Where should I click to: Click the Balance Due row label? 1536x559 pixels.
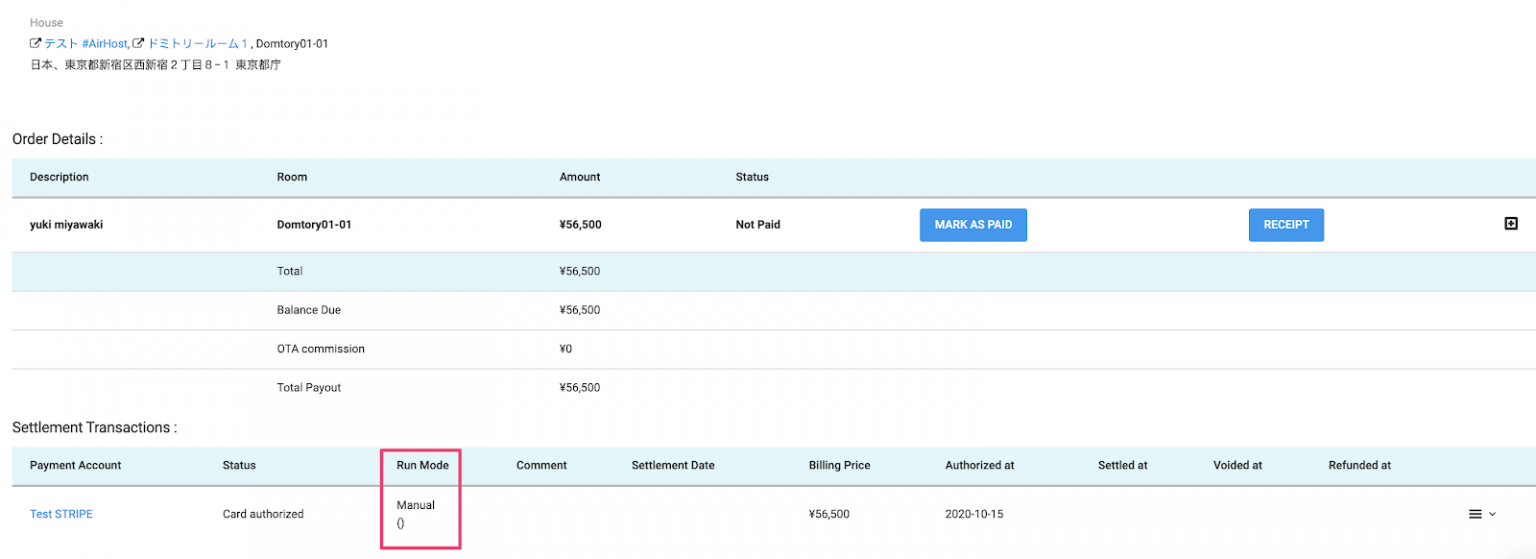pos(309,310)
